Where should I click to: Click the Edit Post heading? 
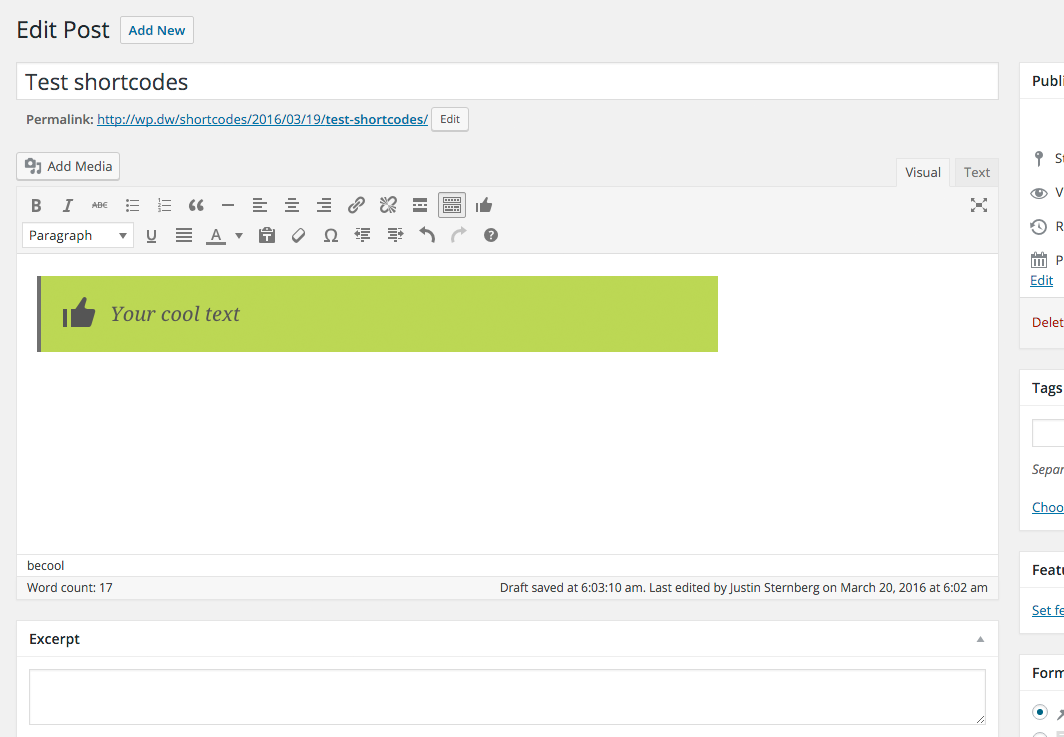click(x=63, y=30)
